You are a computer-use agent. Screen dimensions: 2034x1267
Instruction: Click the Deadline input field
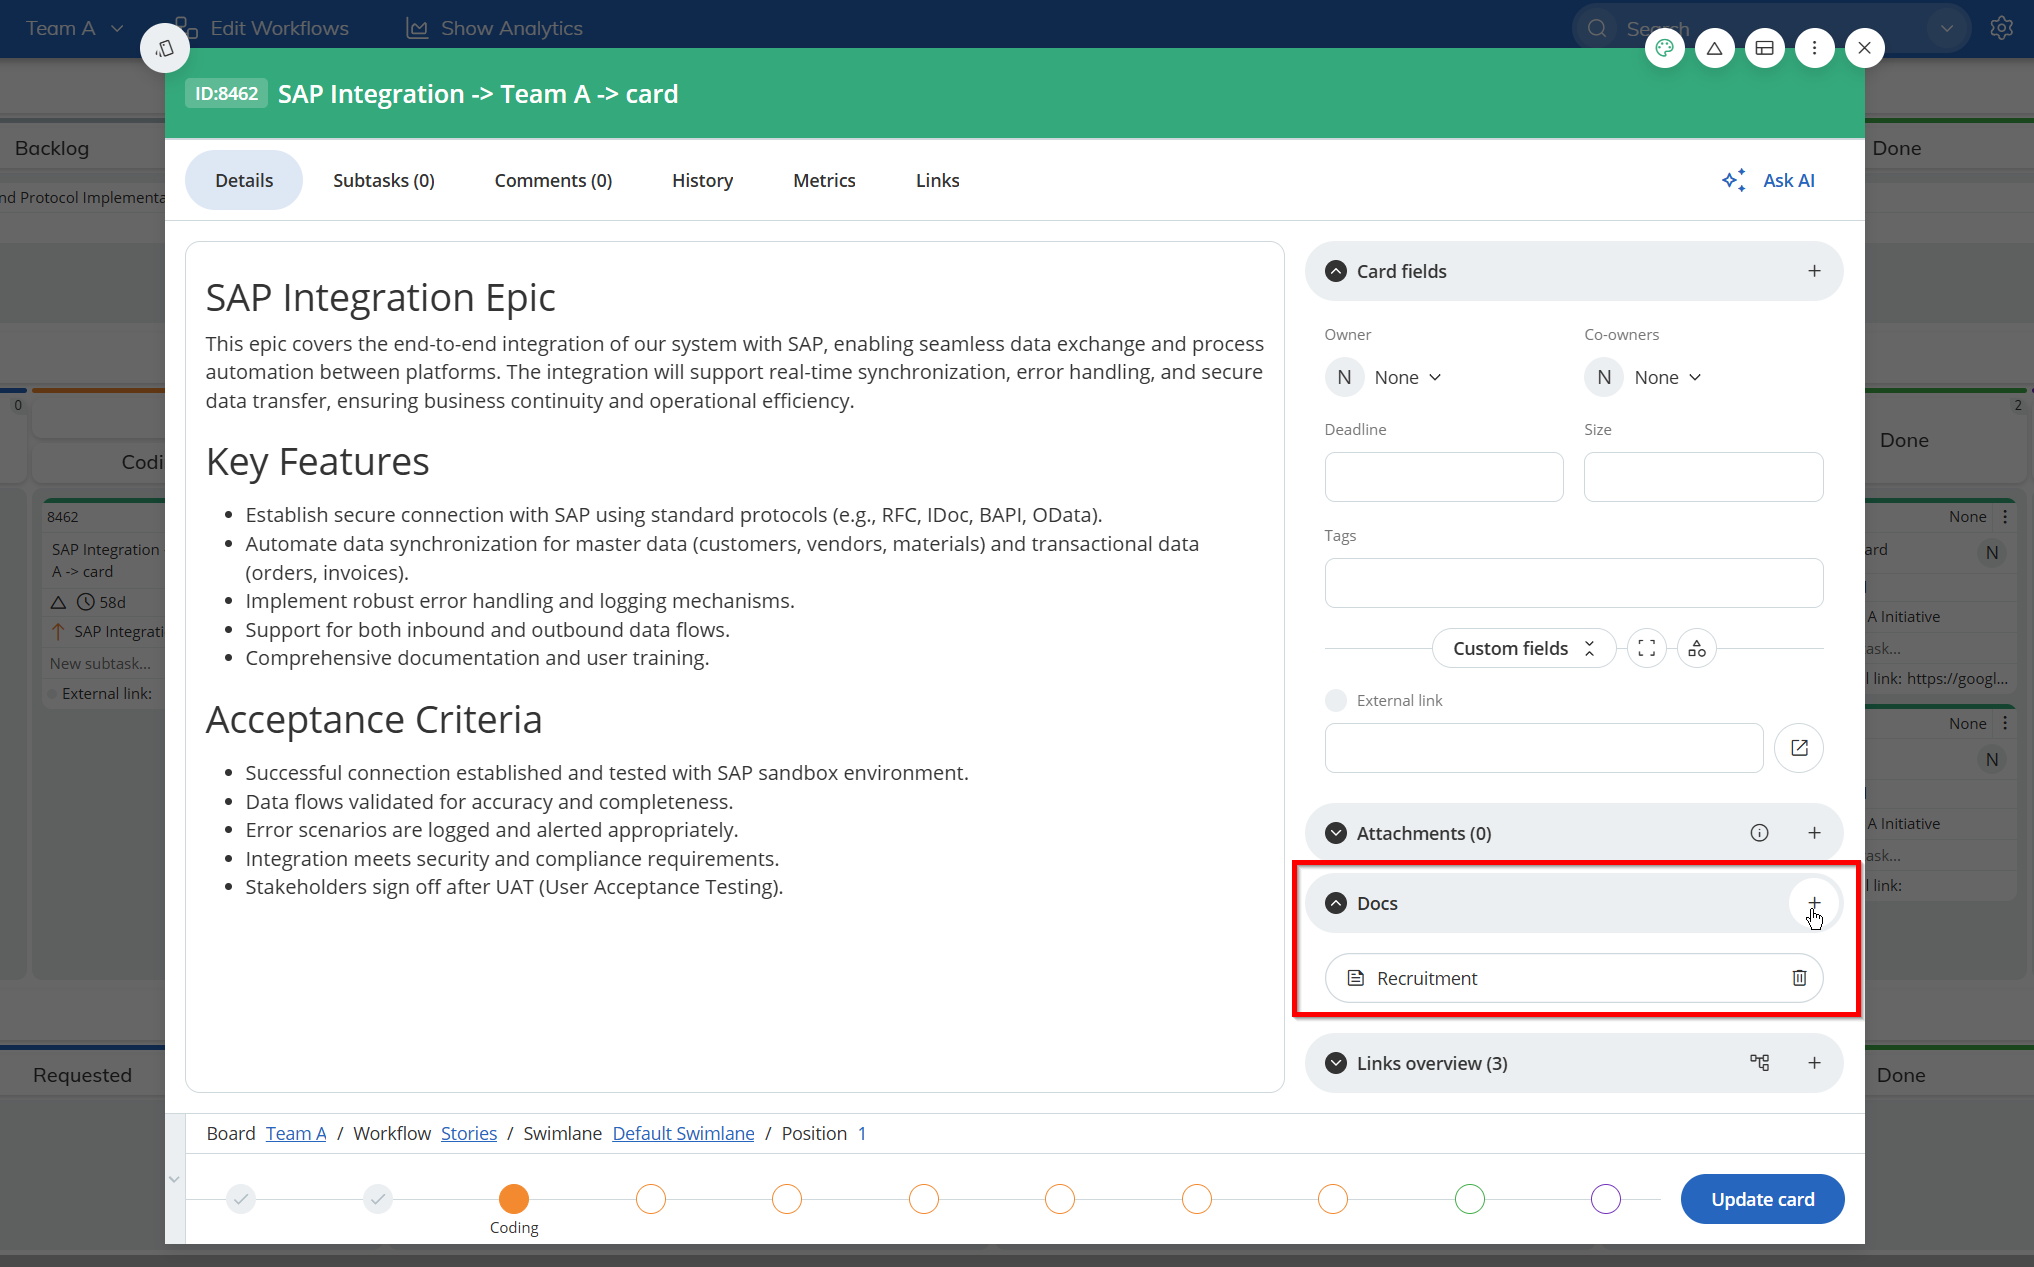click(1443, 477)
